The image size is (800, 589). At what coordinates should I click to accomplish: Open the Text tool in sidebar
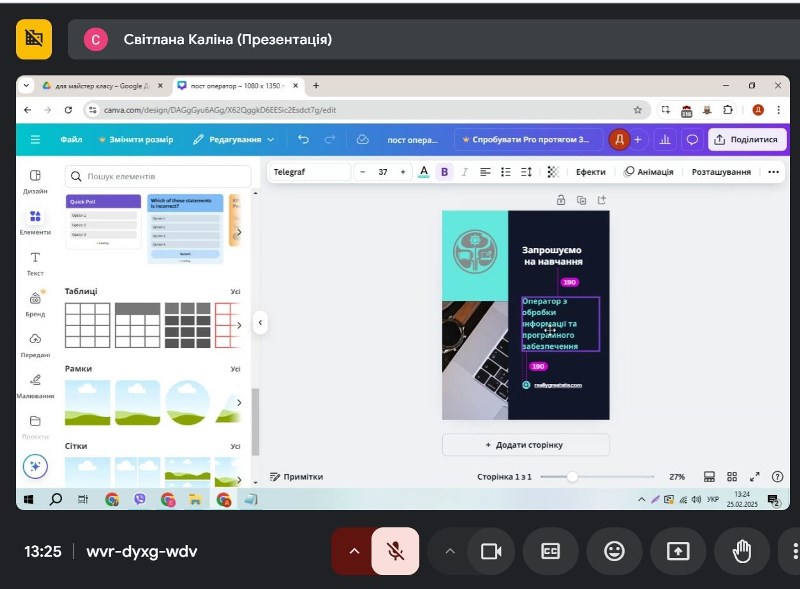pyautogui.click(x=35, y=263)
